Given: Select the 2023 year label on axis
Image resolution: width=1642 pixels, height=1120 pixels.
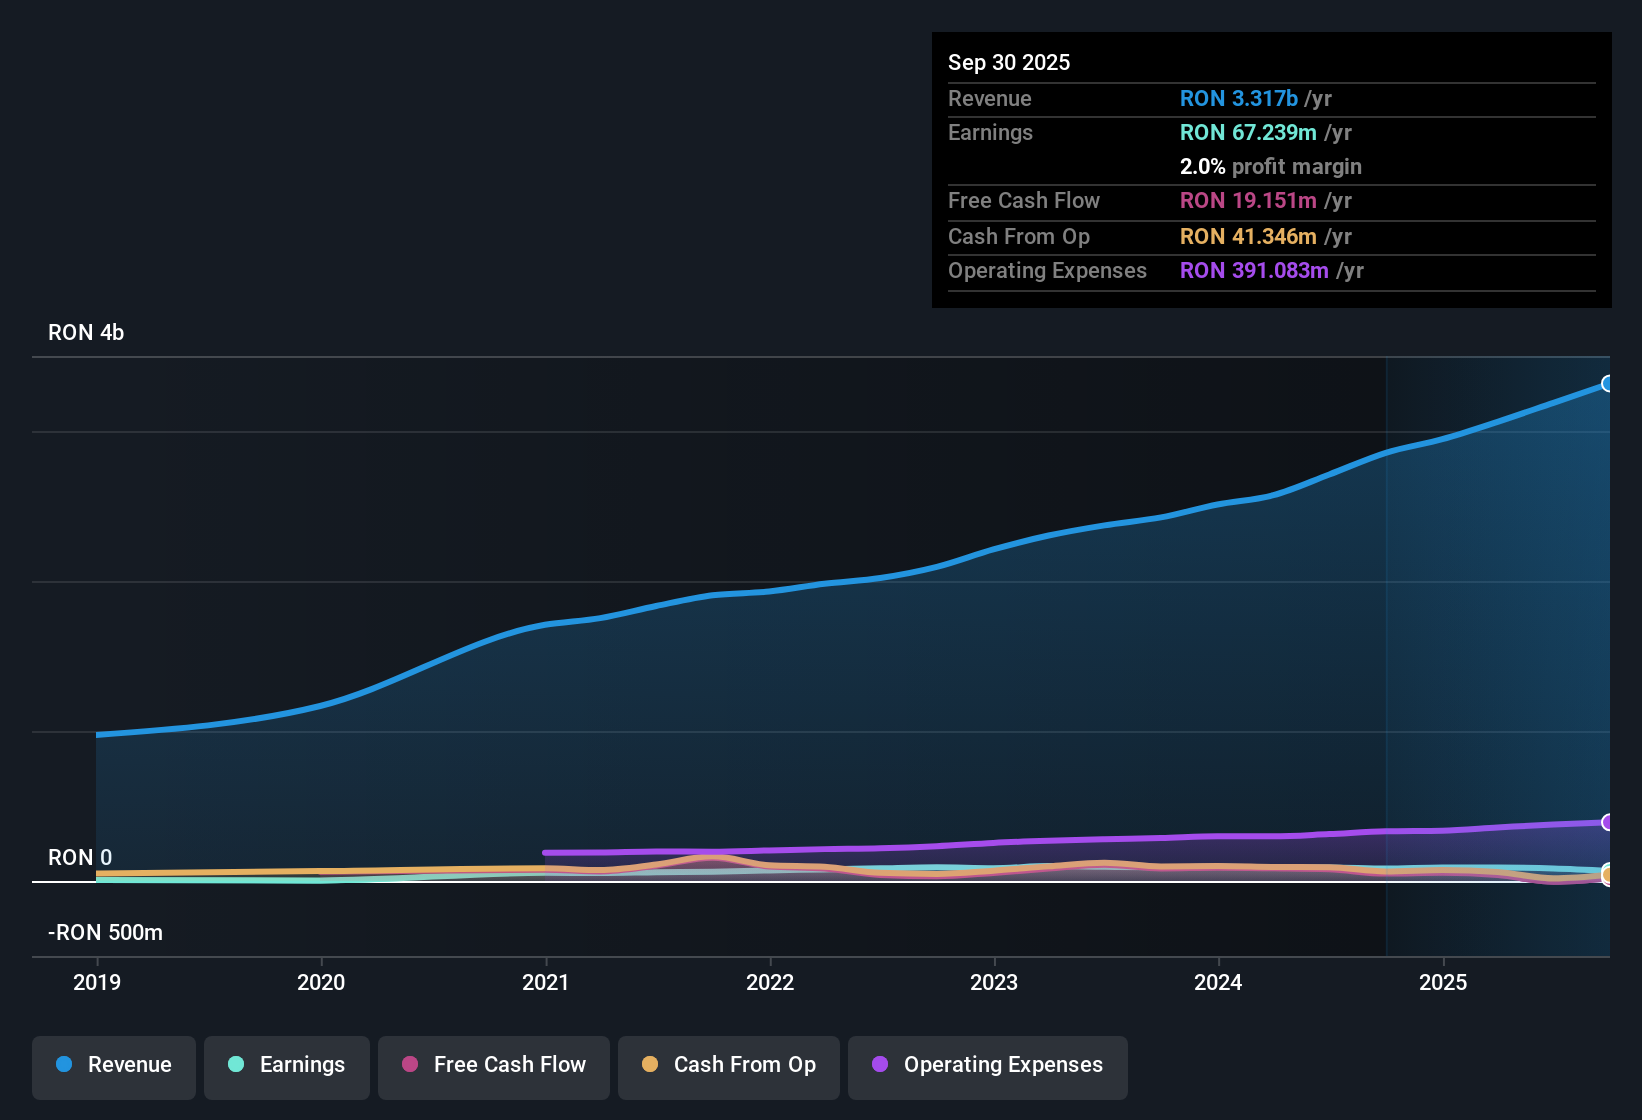Looking at the screenshot, I should [994, 983].
